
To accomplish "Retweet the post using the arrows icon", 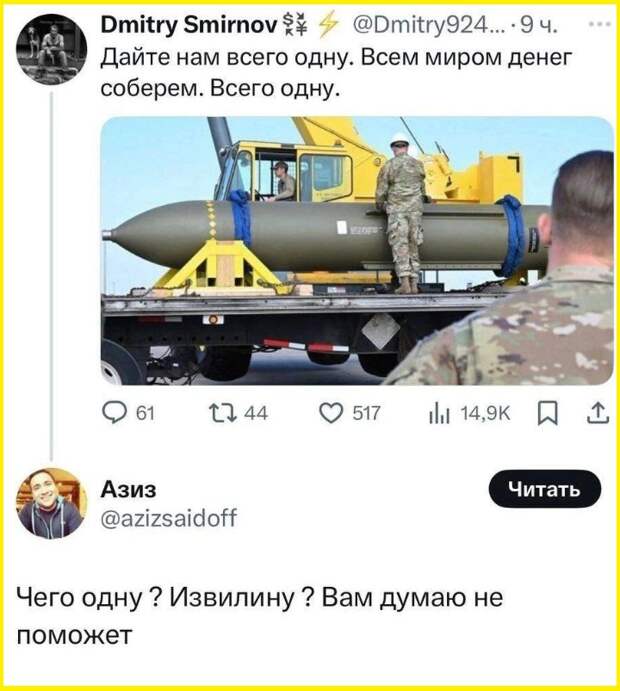I will [223, 413].
